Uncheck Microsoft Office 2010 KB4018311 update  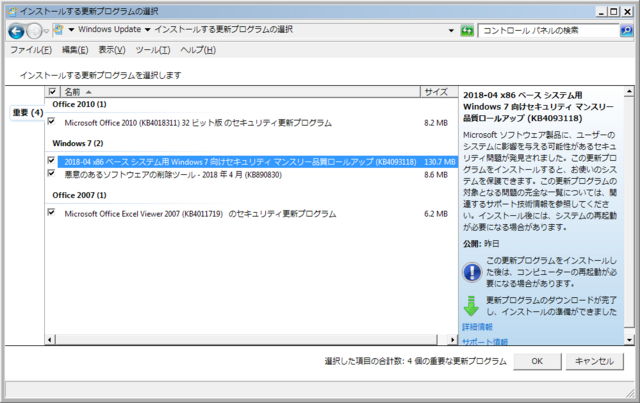click(x=51, y=121)
